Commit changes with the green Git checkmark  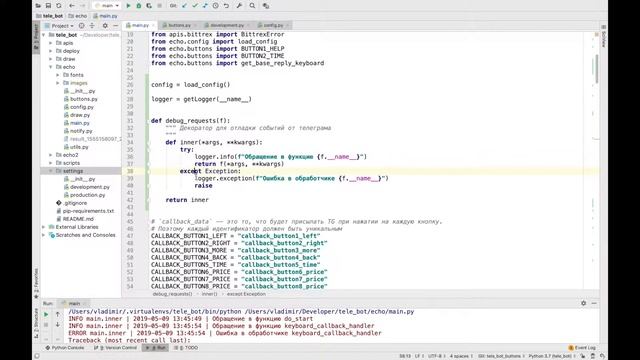(195, 6)
